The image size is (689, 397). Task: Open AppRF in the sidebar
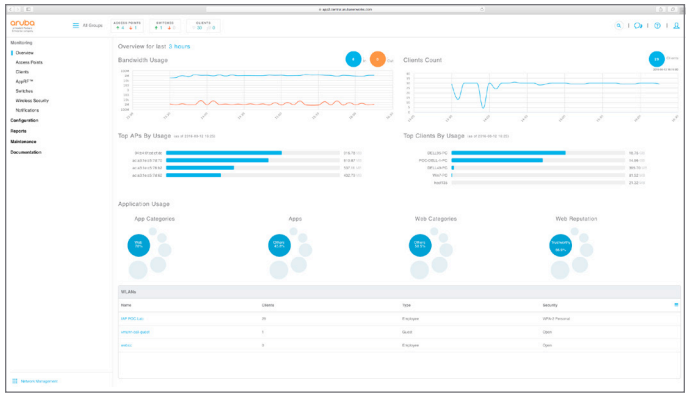click(x=24, y=81)
